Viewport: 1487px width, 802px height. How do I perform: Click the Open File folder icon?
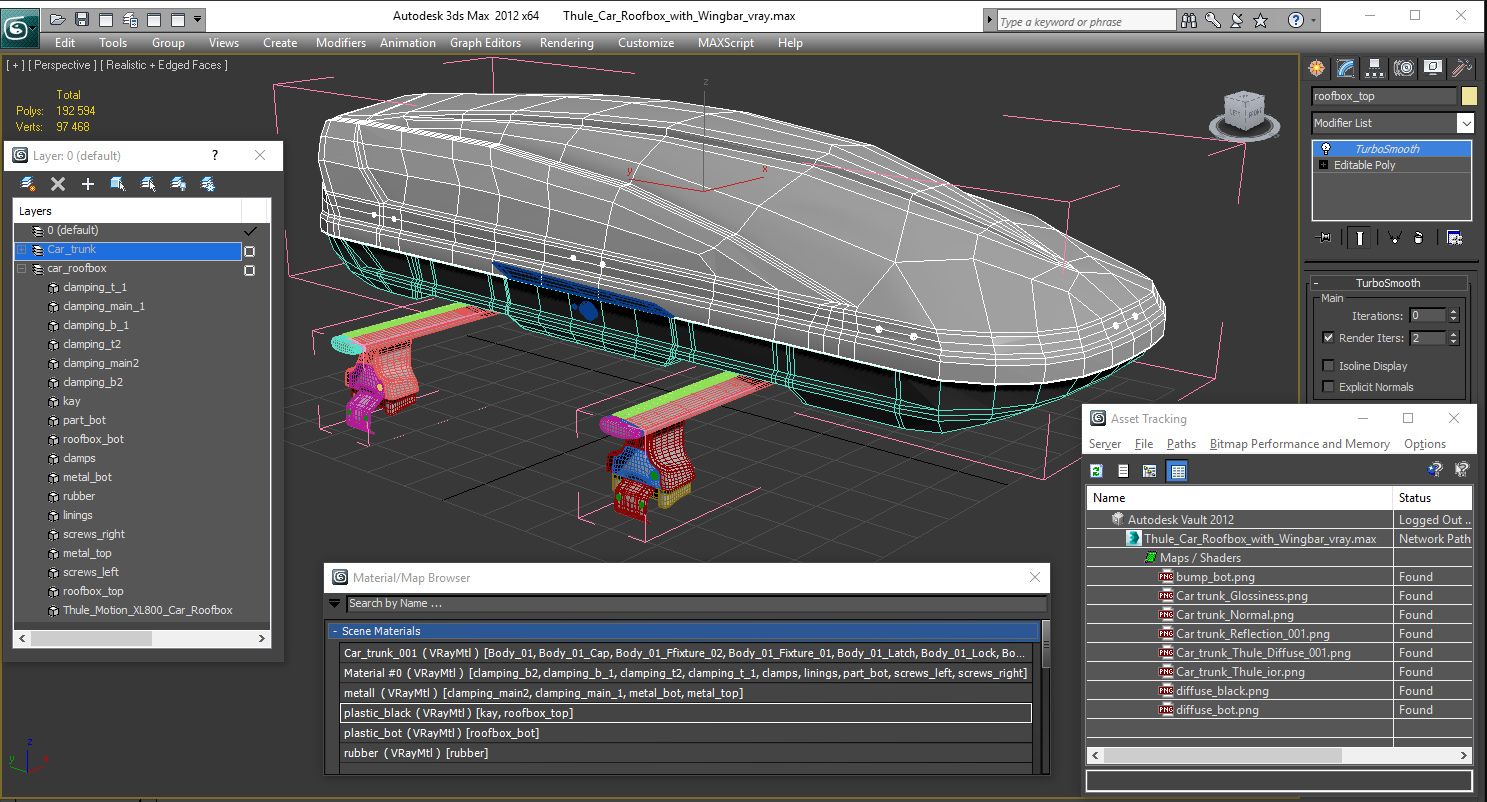coord(58,19)
